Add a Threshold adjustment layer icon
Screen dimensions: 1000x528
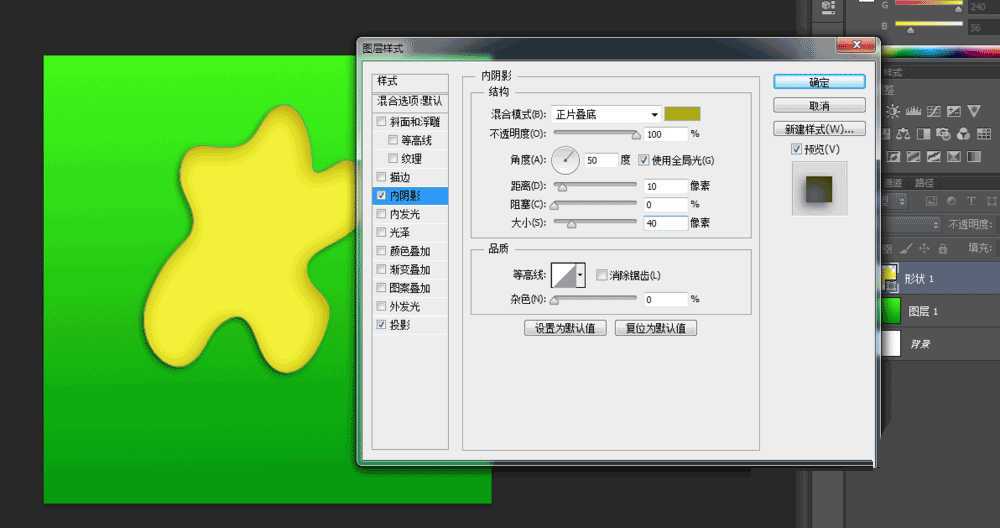[934, 157]
